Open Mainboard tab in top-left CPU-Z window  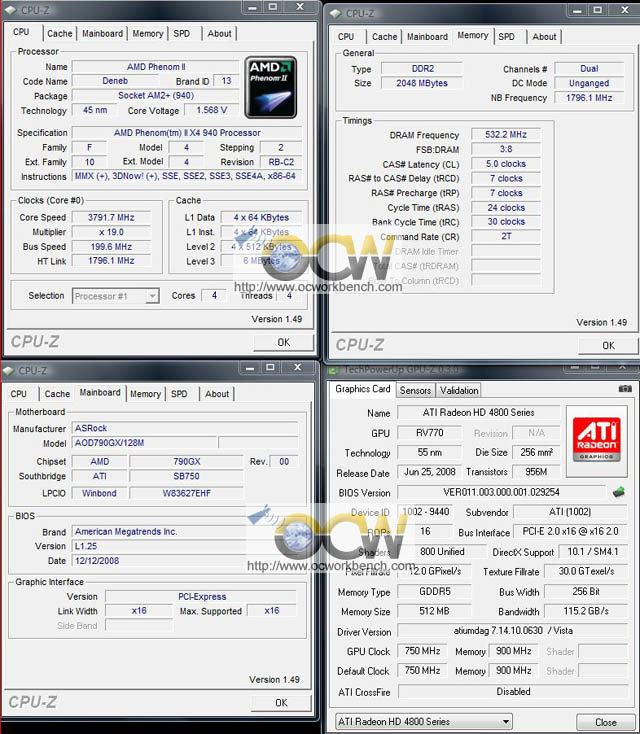coord(103,34)
